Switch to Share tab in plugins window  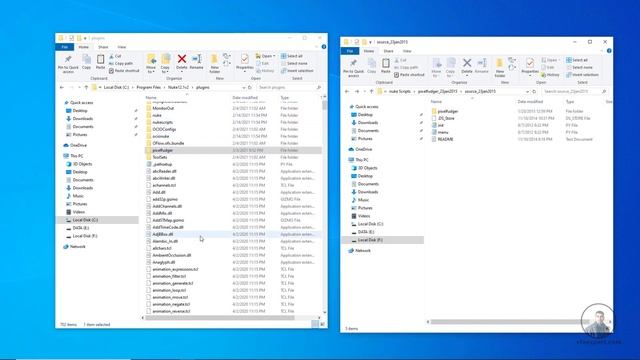coord(103,47)
